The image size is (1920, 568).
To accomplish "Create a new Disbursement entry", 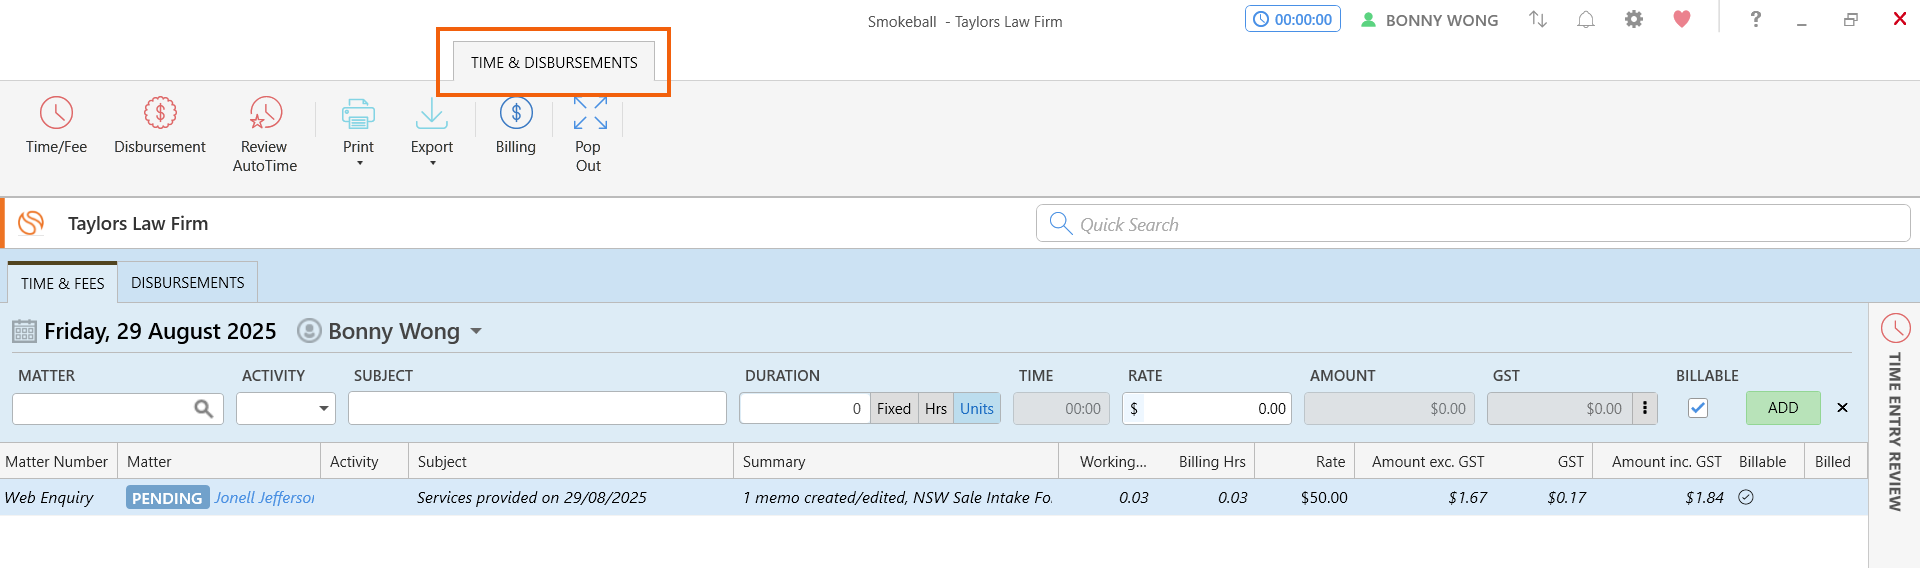I will (160, 126).
